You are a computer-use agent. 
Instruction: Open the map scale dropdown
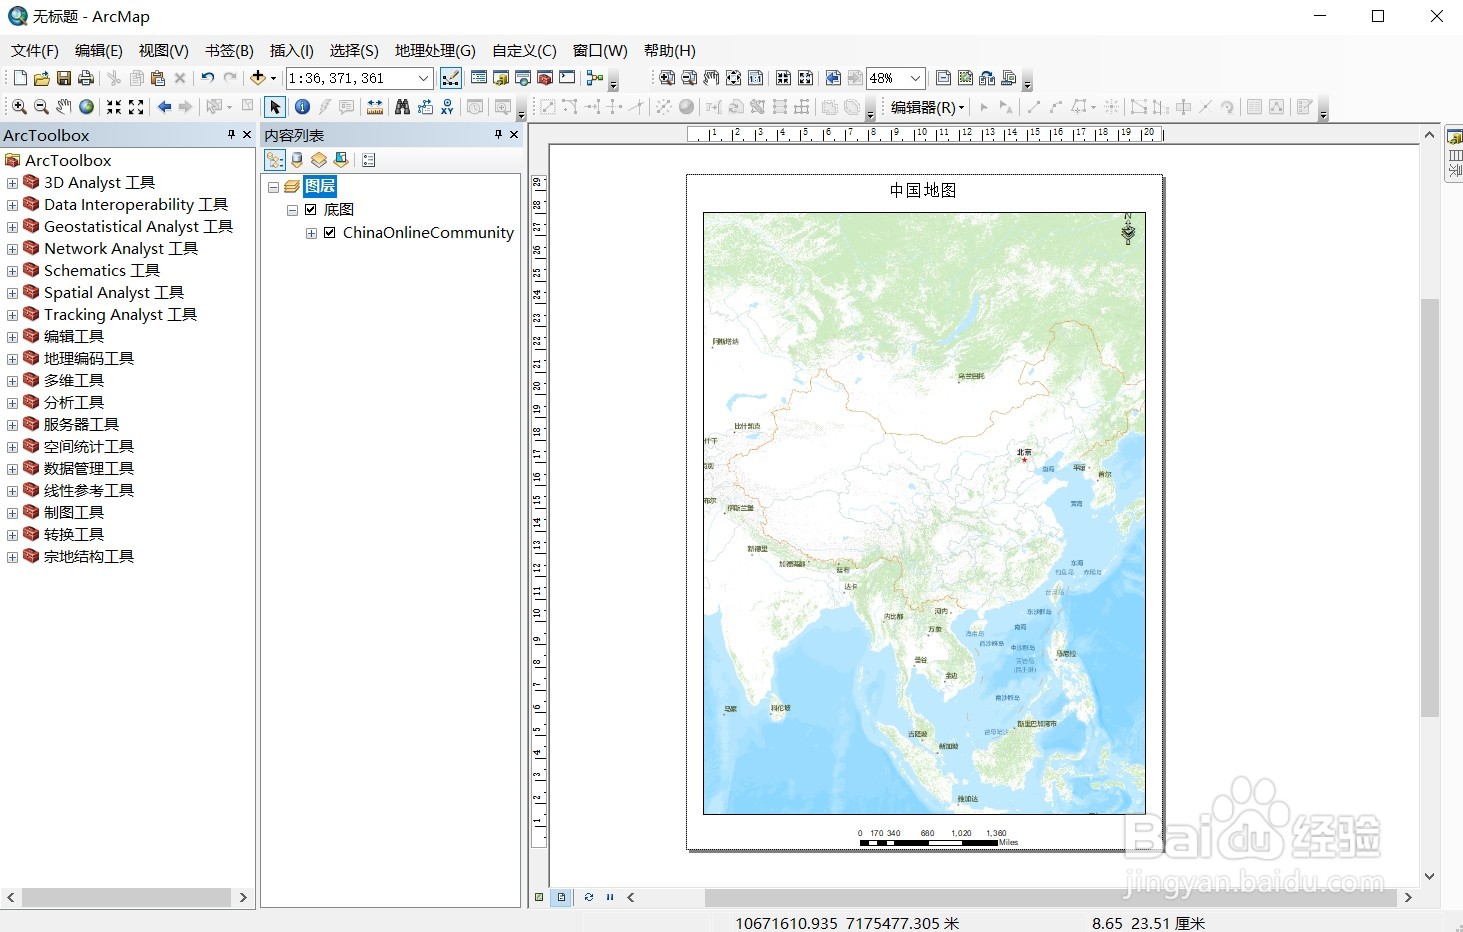click(x=424, y=78)
